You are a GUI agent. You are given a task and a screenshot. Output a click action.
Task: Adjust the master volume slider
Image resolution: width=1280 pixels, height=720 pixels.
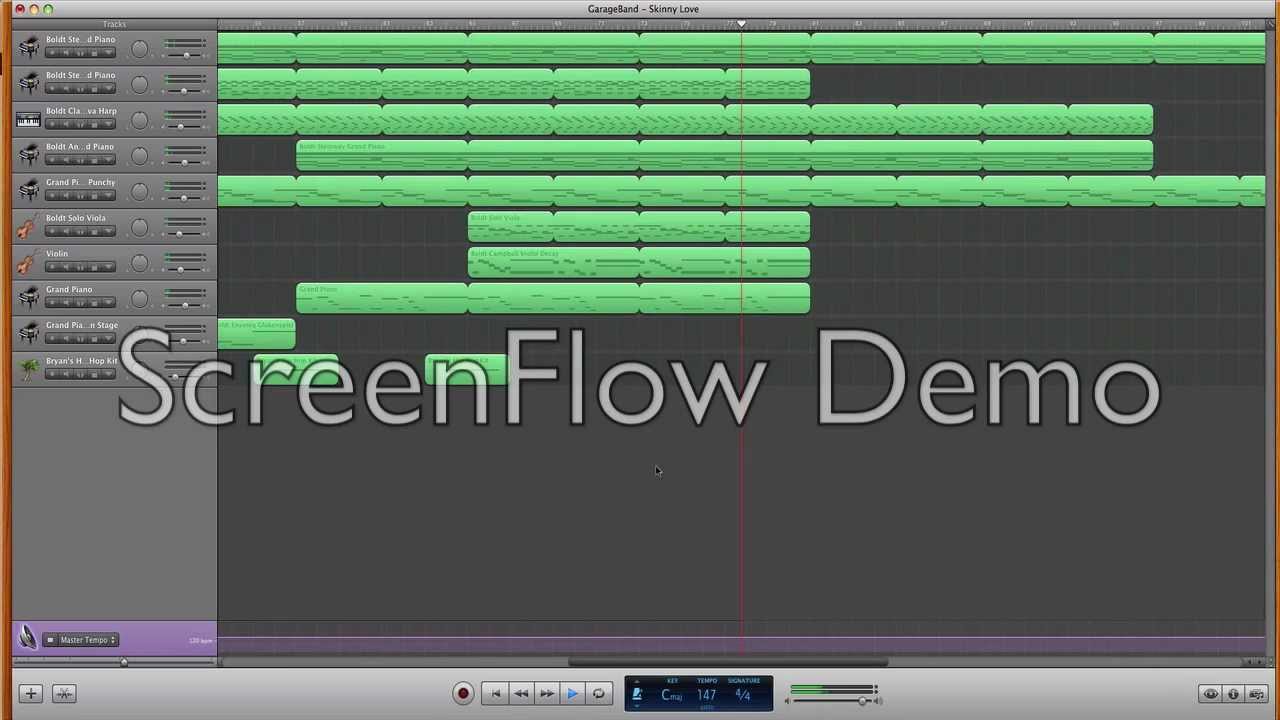click(862, 701)
